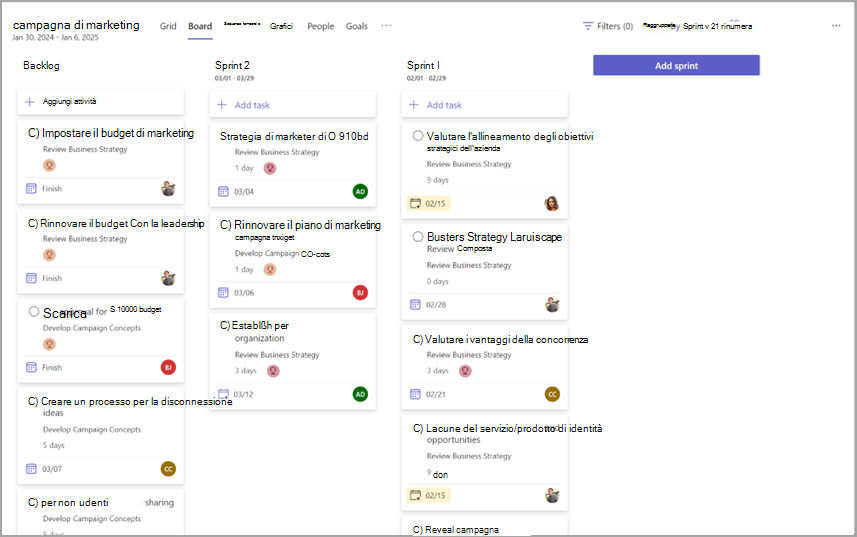Toggle completion of Creare un processo task

[33, 402]
